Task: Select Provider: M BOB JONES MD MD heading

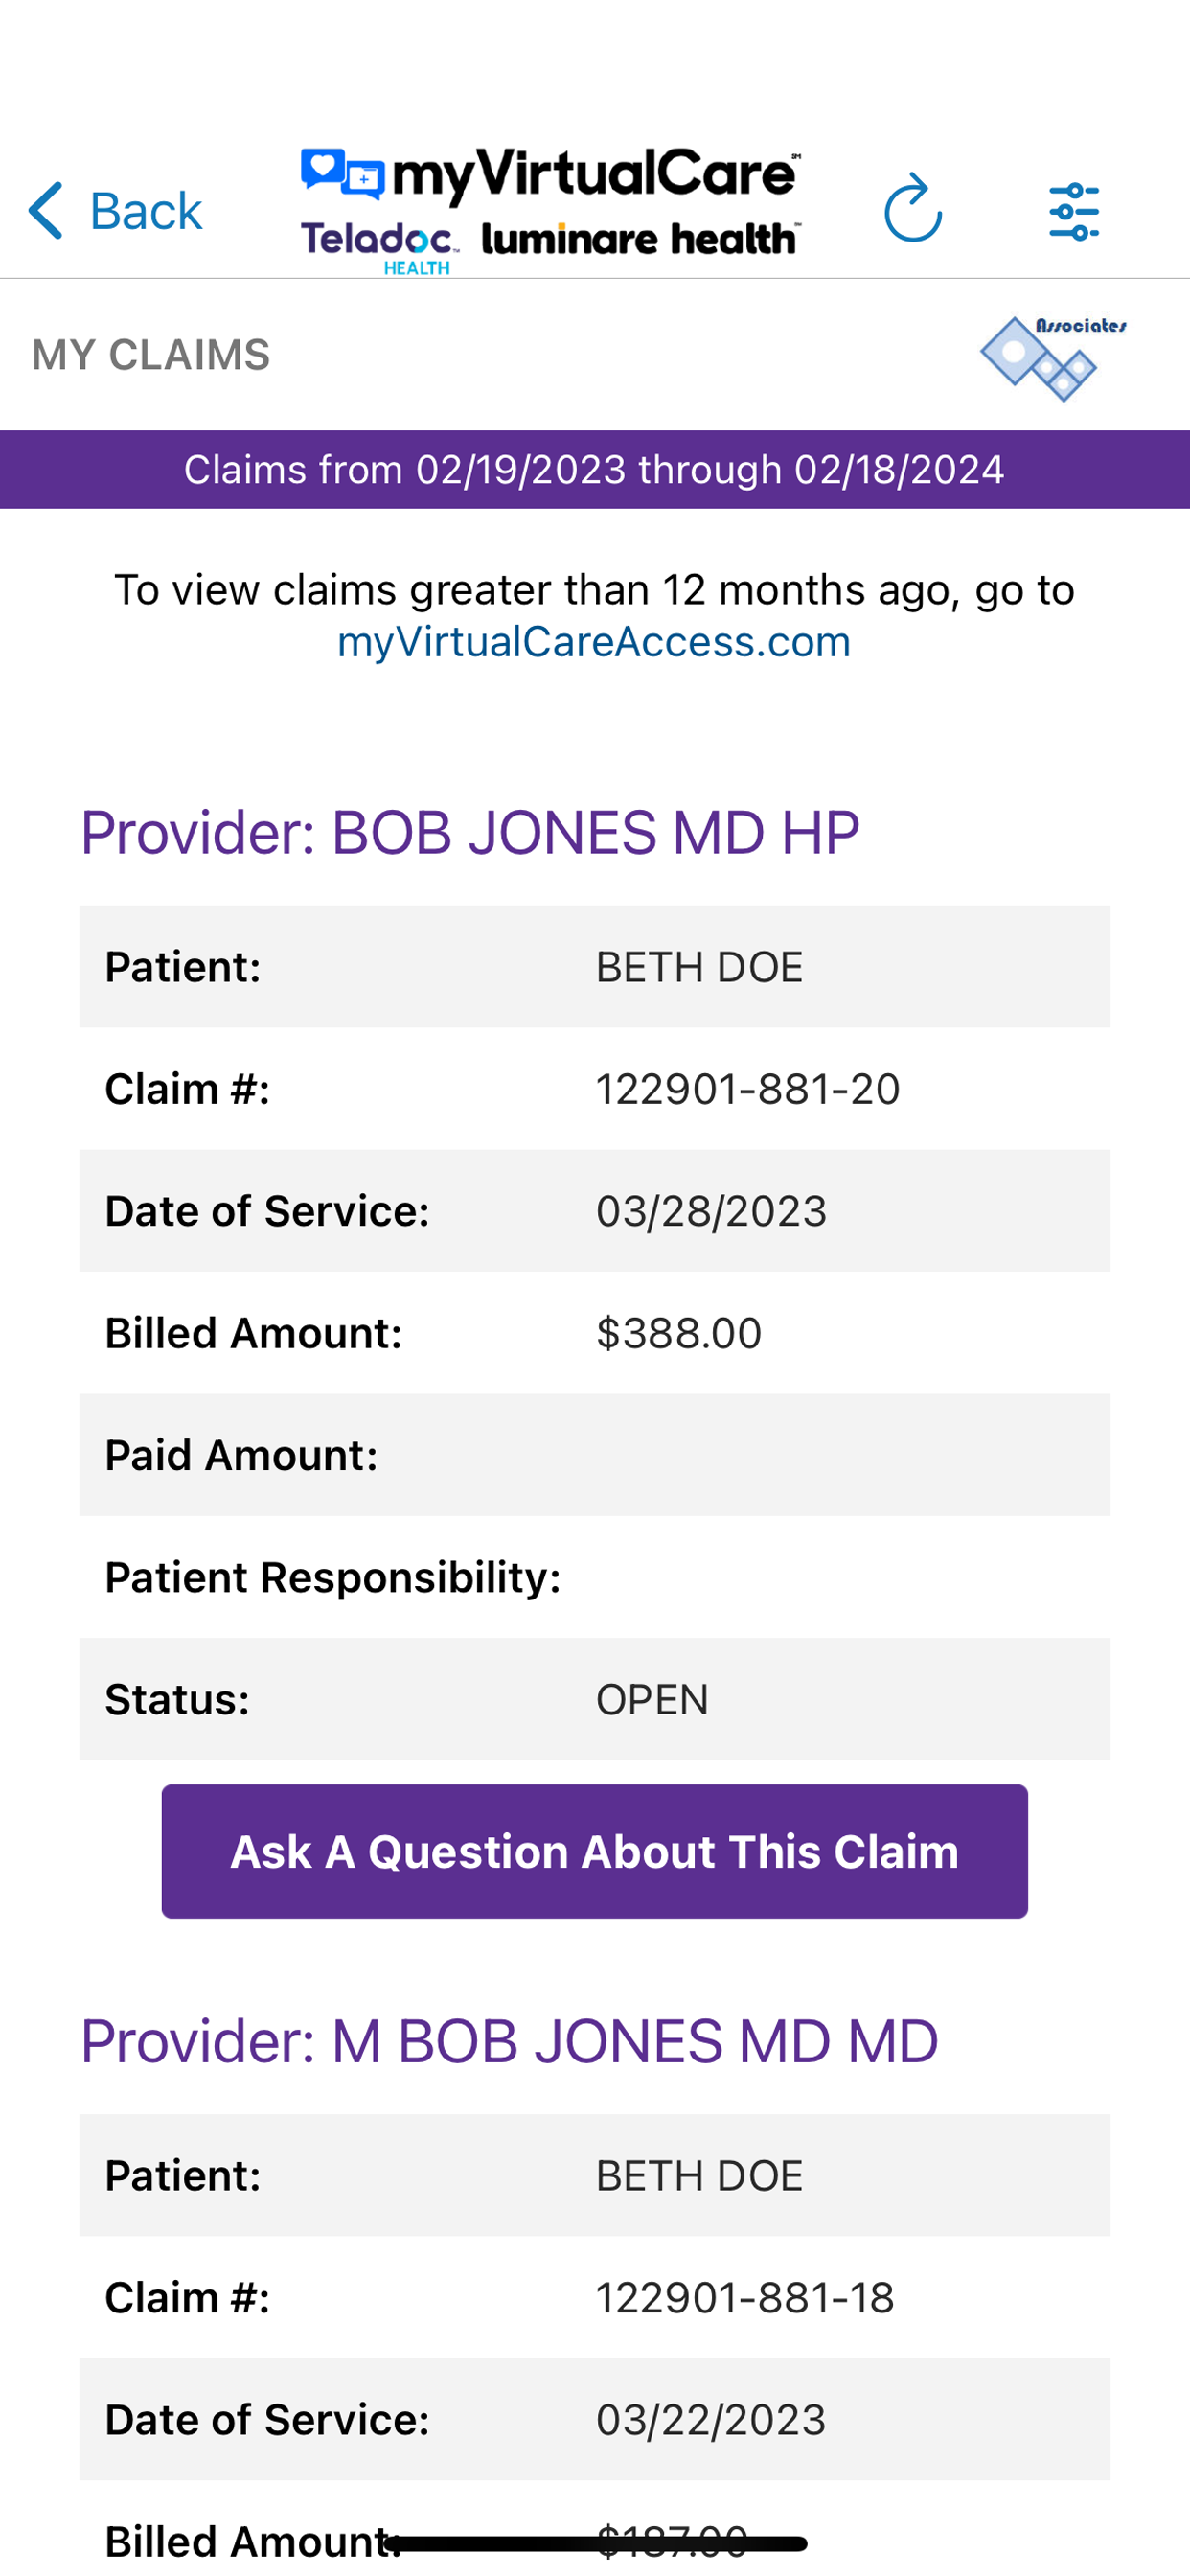Action: 509,2041
